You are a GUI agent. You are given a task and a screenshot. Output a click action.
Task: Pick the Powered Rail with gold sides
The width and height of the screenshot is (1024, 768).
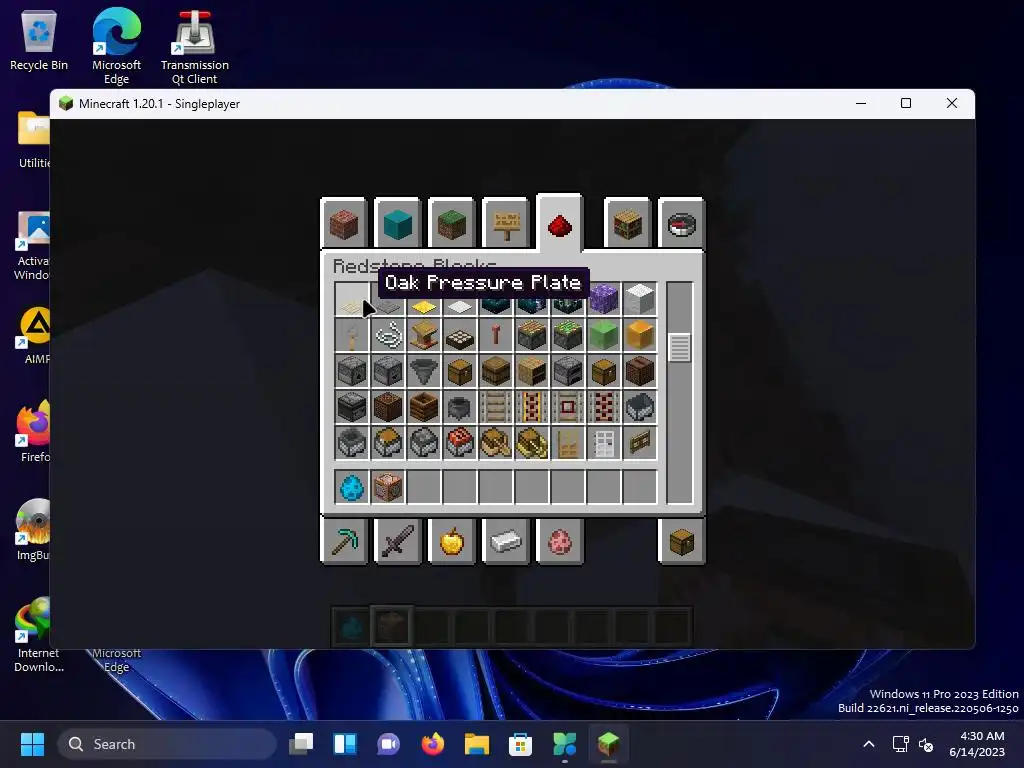[x=532, y=408]
